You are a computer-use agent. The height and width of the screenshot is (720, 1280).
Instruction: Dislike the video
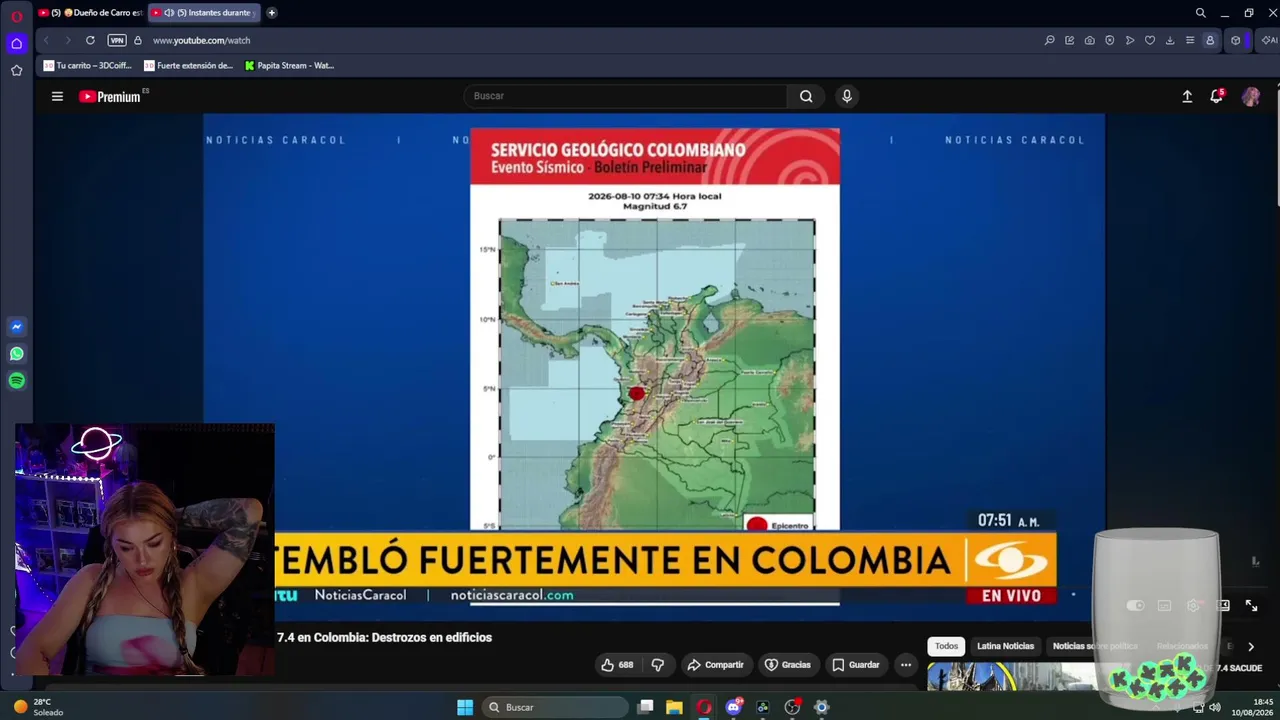(658, 665)
